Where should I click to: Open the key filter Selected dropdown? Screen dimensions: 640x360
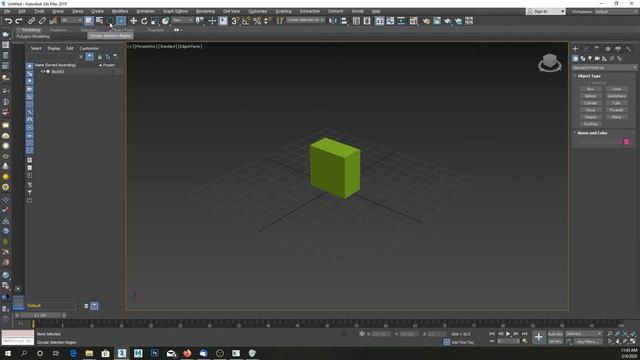[x=584, y=334]
